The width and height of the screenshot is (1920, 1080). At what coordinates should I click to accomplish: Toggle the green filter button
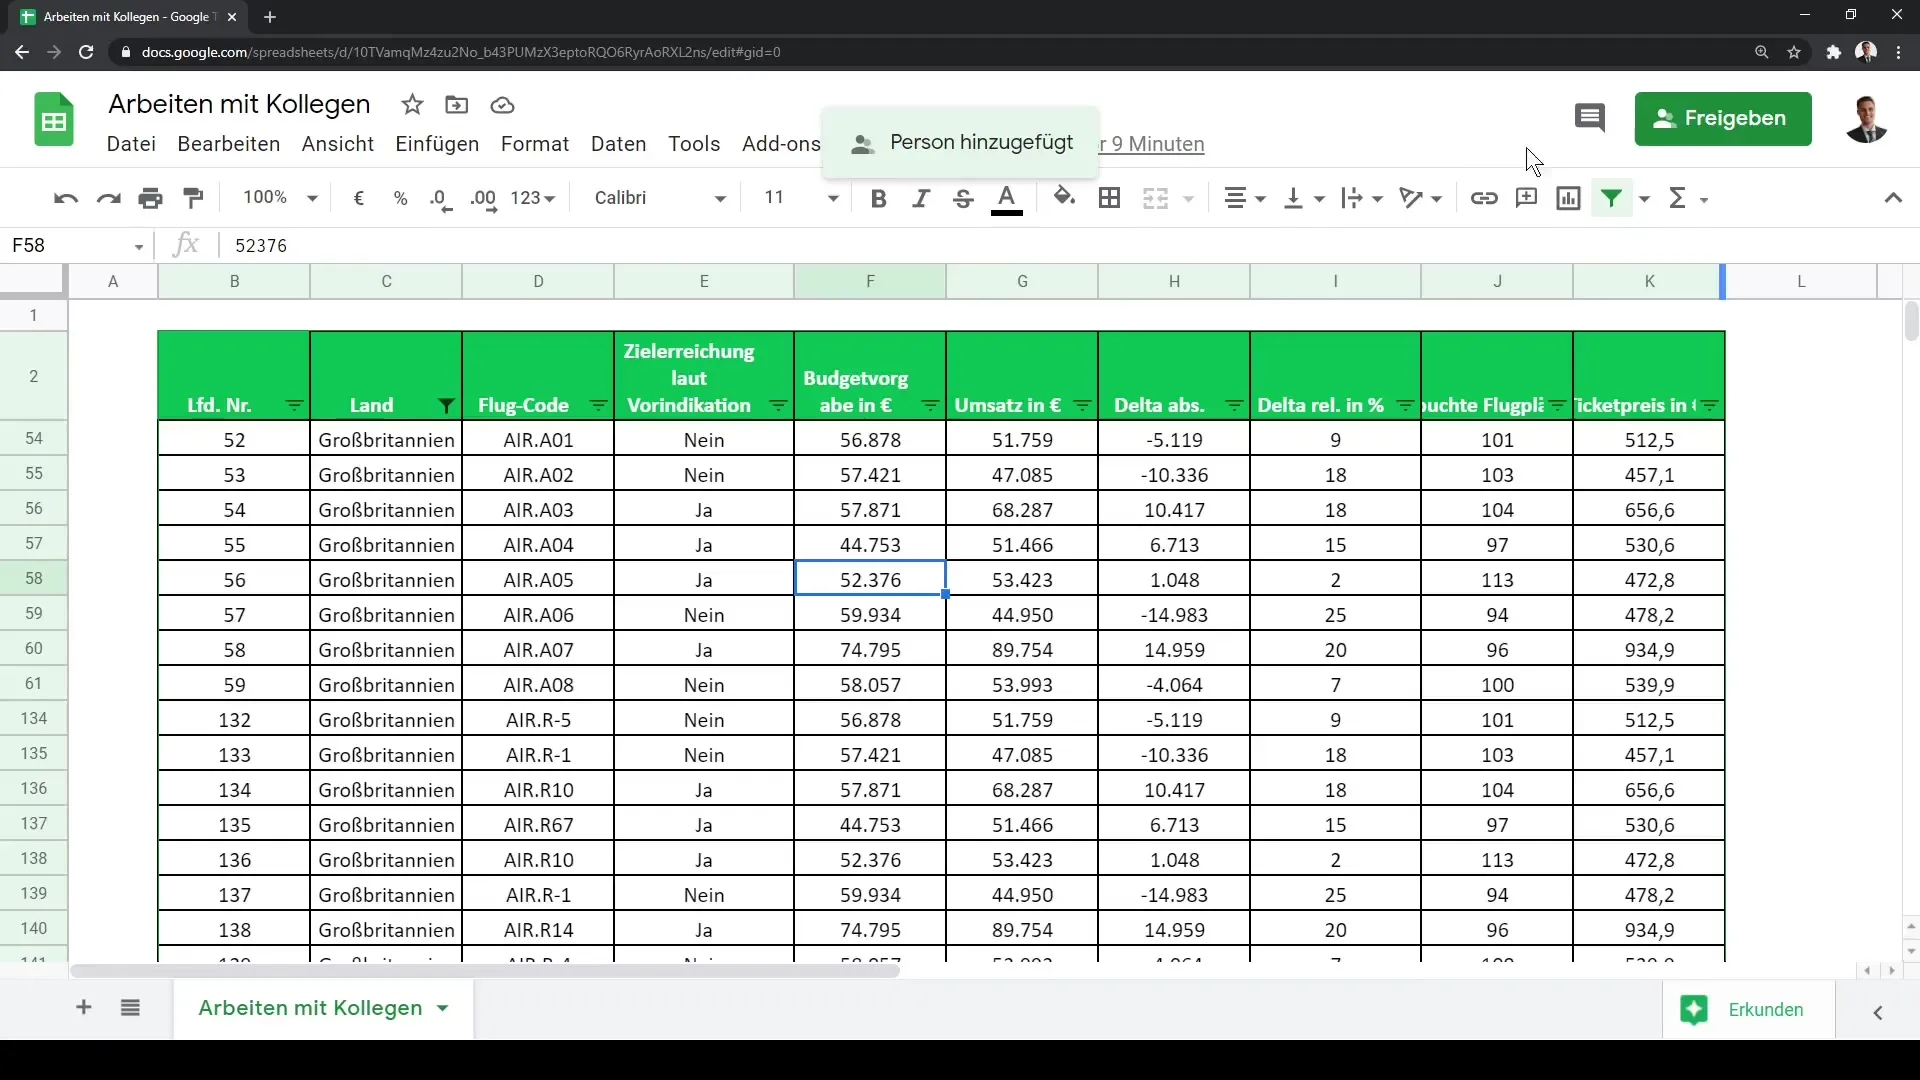coord(1611,198)
